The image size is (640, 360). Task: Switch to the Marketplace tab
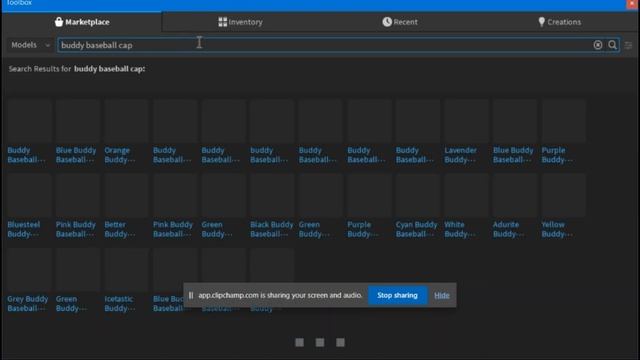pos(82,22)
